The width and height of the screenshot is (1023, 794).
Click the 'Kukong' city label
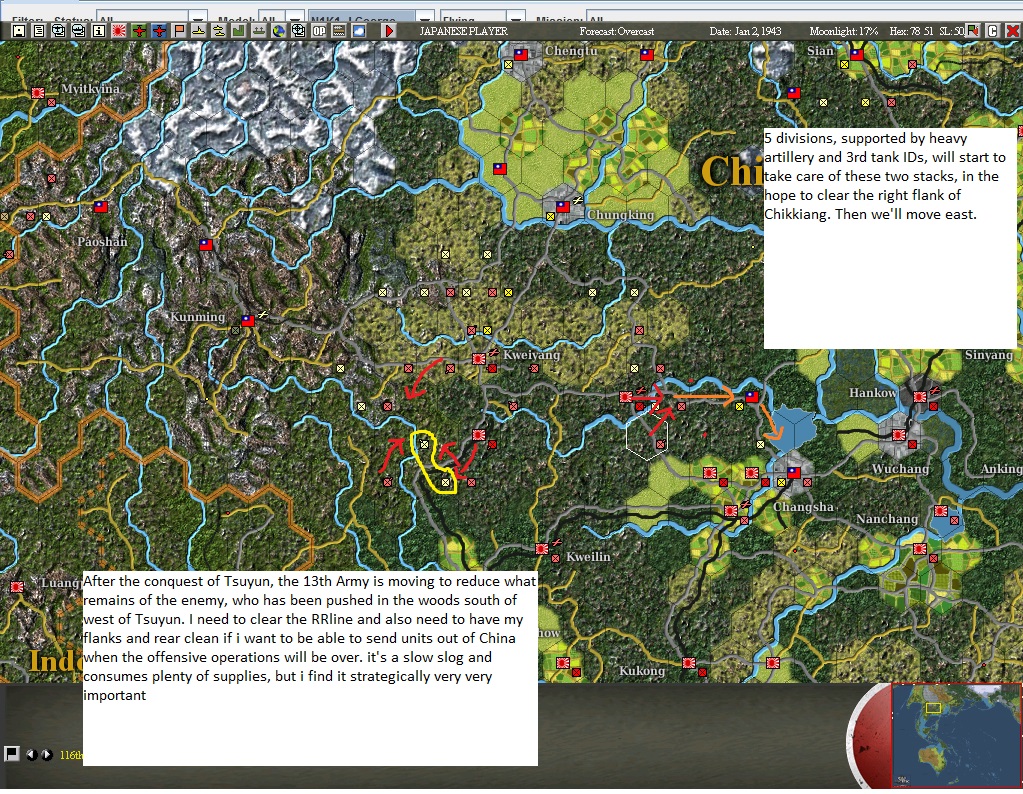coord(642,671)
